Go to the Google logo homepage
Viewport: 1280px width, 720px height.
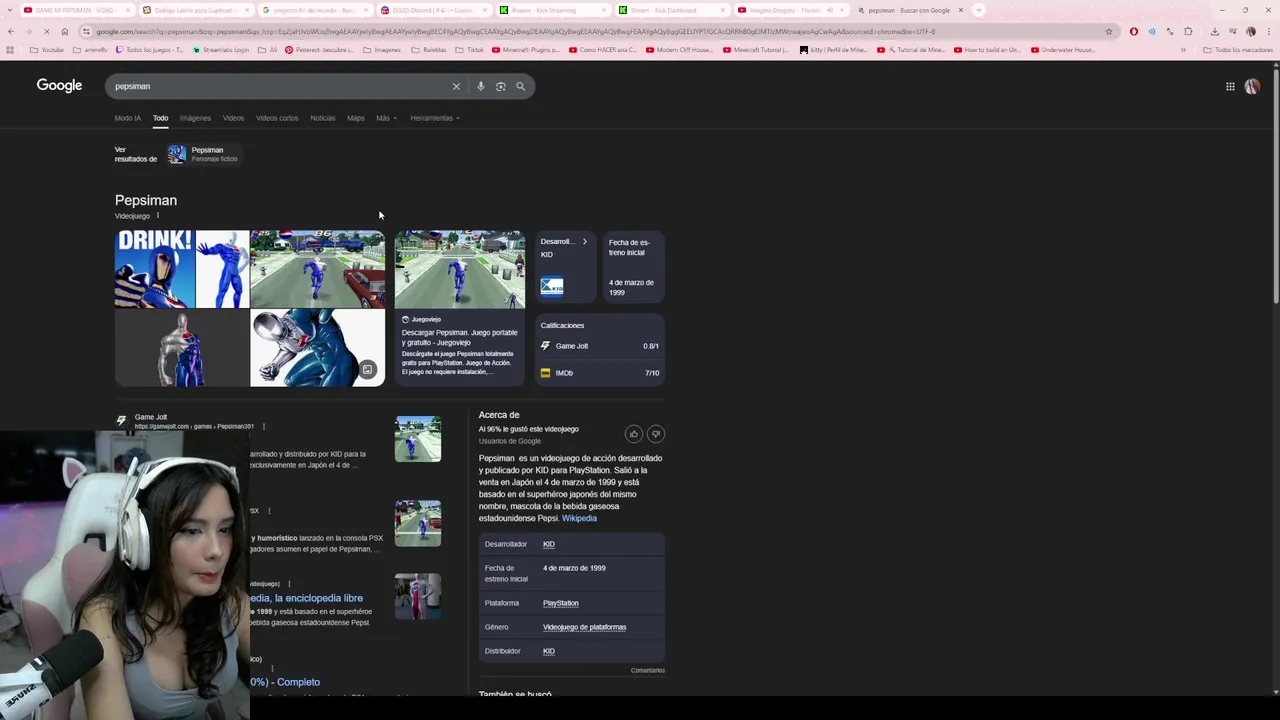59,86
